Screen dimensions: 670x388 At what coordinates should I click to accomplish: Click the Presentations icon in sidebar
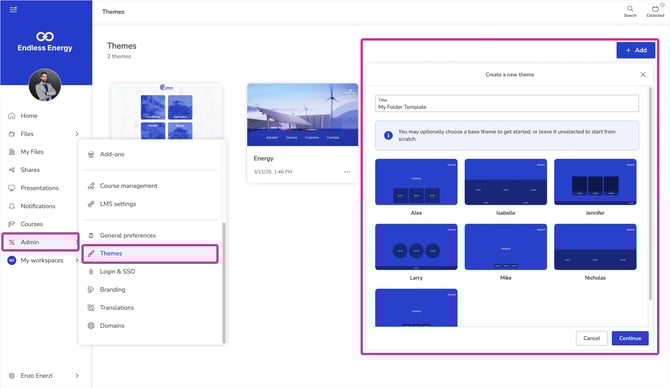pos(12,188)
